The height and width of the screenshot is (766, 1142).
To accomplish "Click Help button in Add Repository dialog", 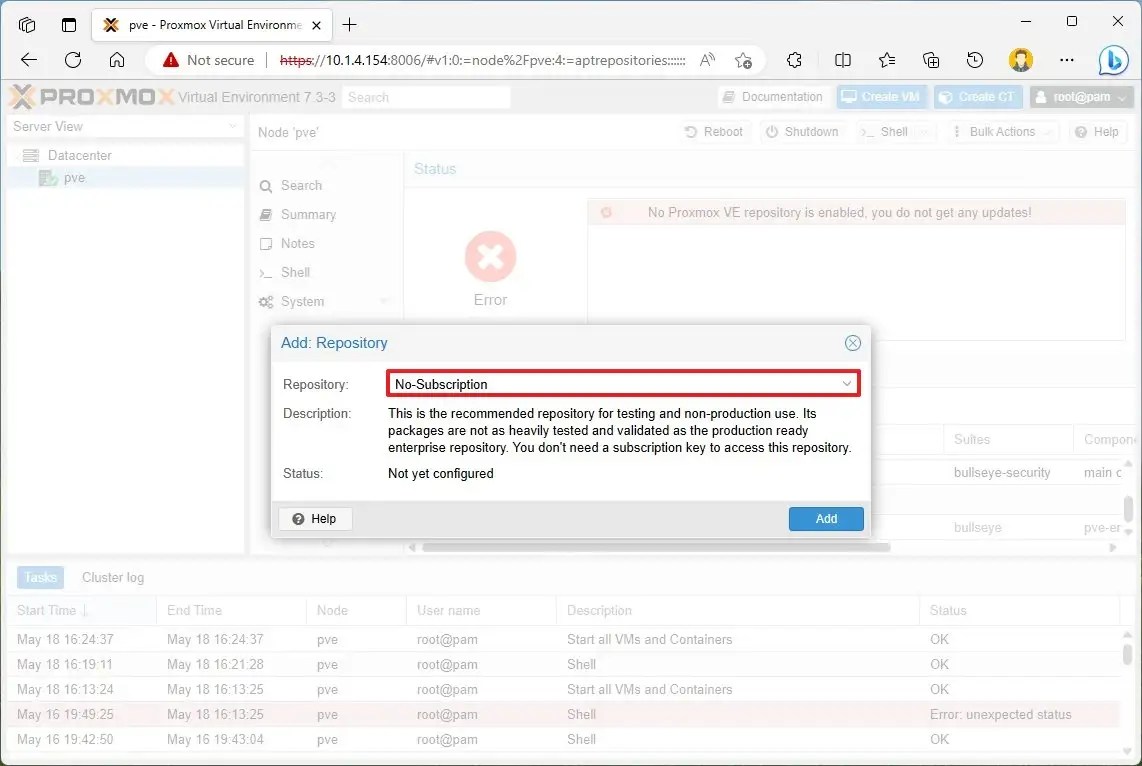I will 315,518.
